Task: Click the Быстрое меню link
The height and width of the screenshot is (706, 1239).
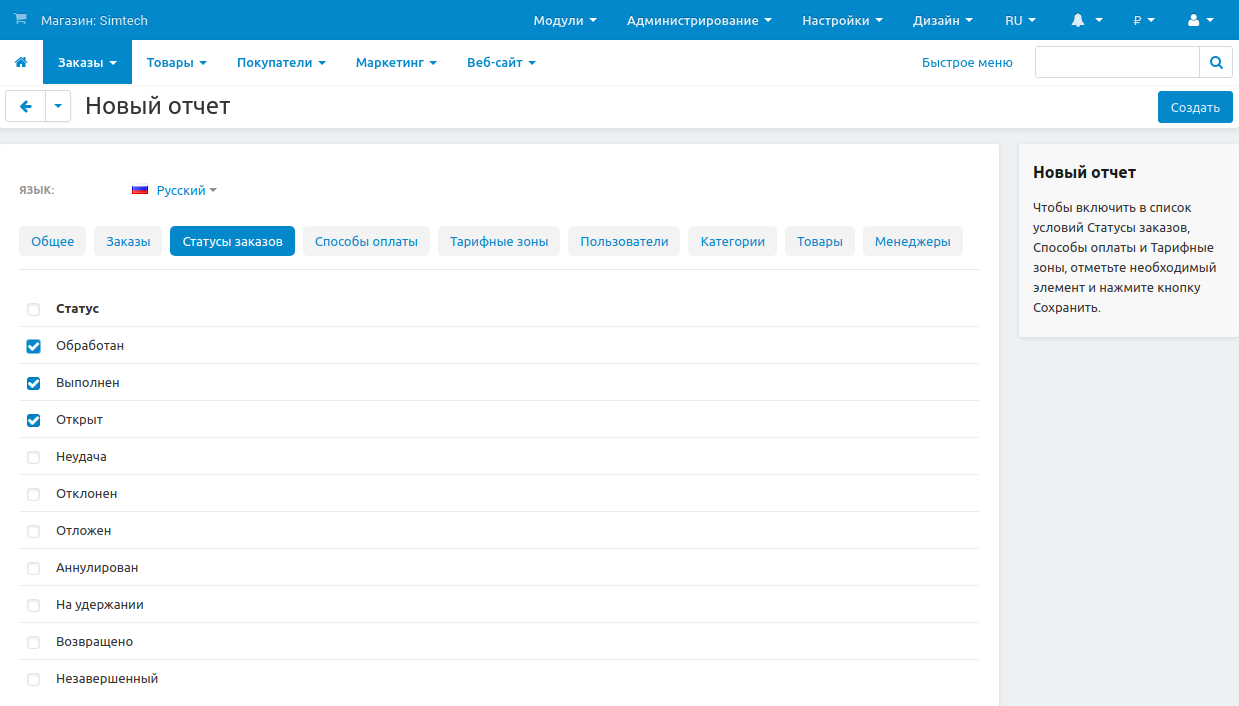Action: point(967,62)
